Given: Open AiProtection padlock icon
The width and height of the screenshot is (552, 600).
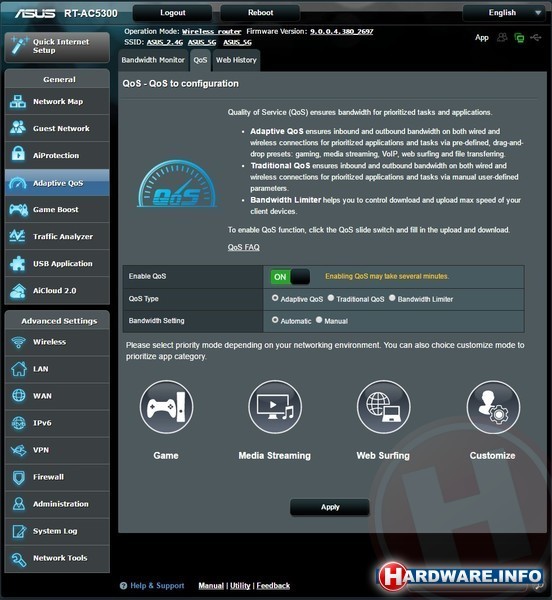Looking at the screenshot, I should click(18, 155).
